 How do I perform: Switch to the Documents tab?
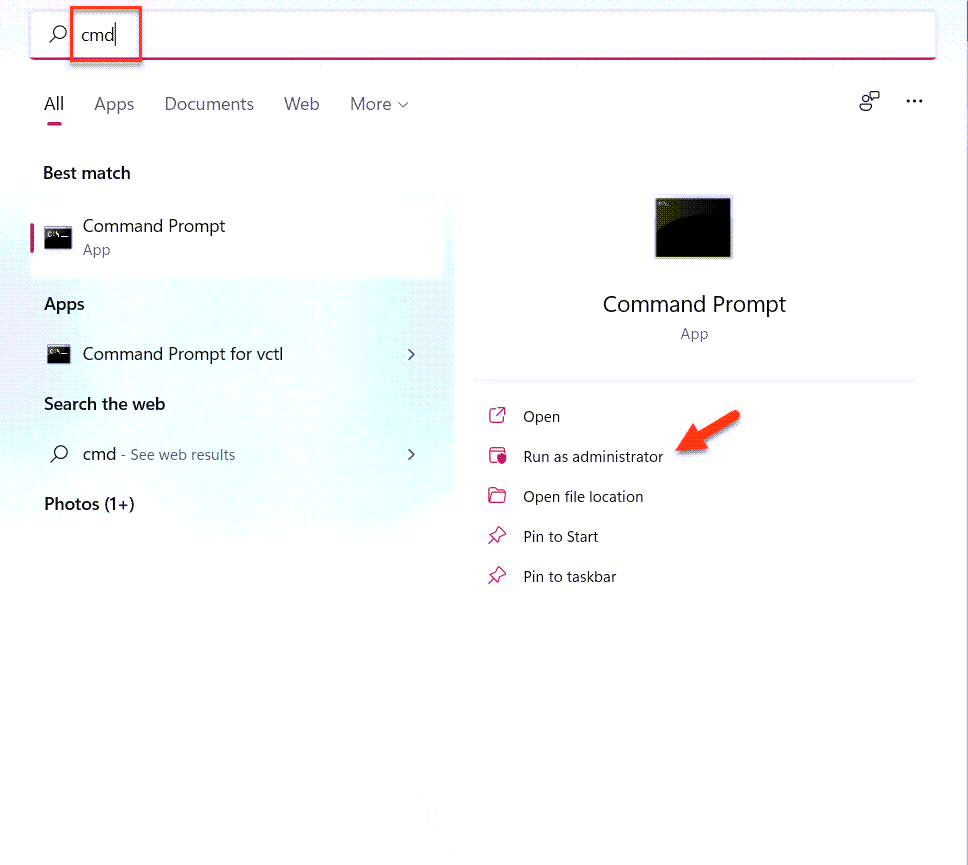(209, 104)
